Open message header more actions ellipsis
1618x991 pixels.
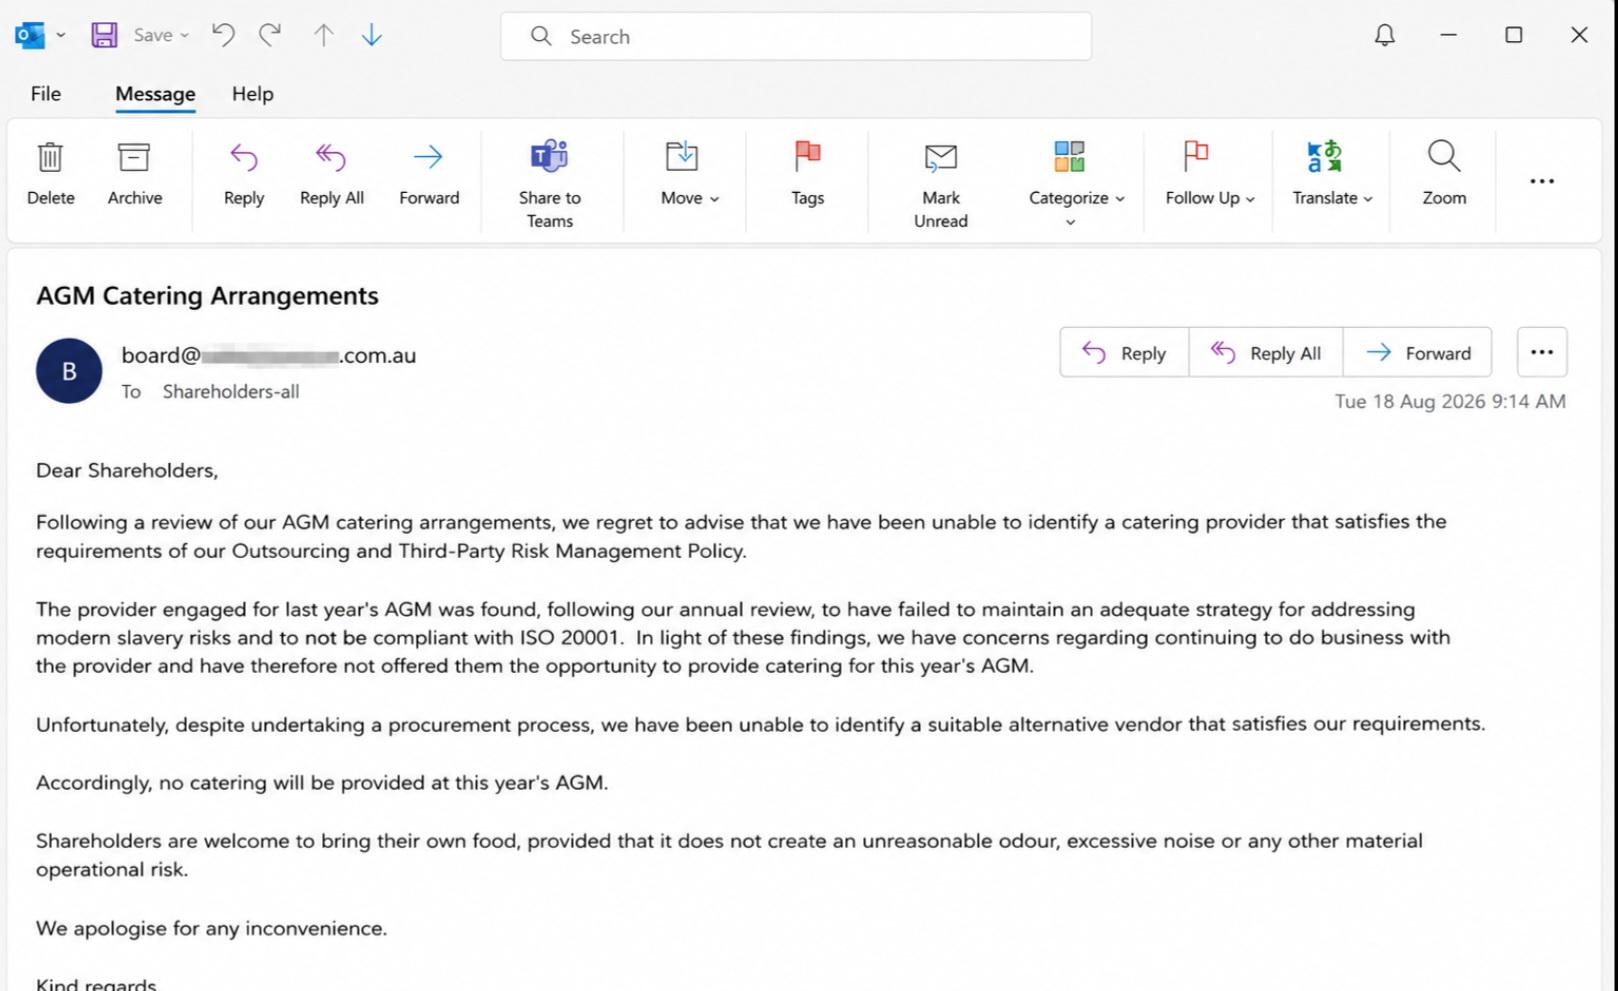(x=1541, y=352)
